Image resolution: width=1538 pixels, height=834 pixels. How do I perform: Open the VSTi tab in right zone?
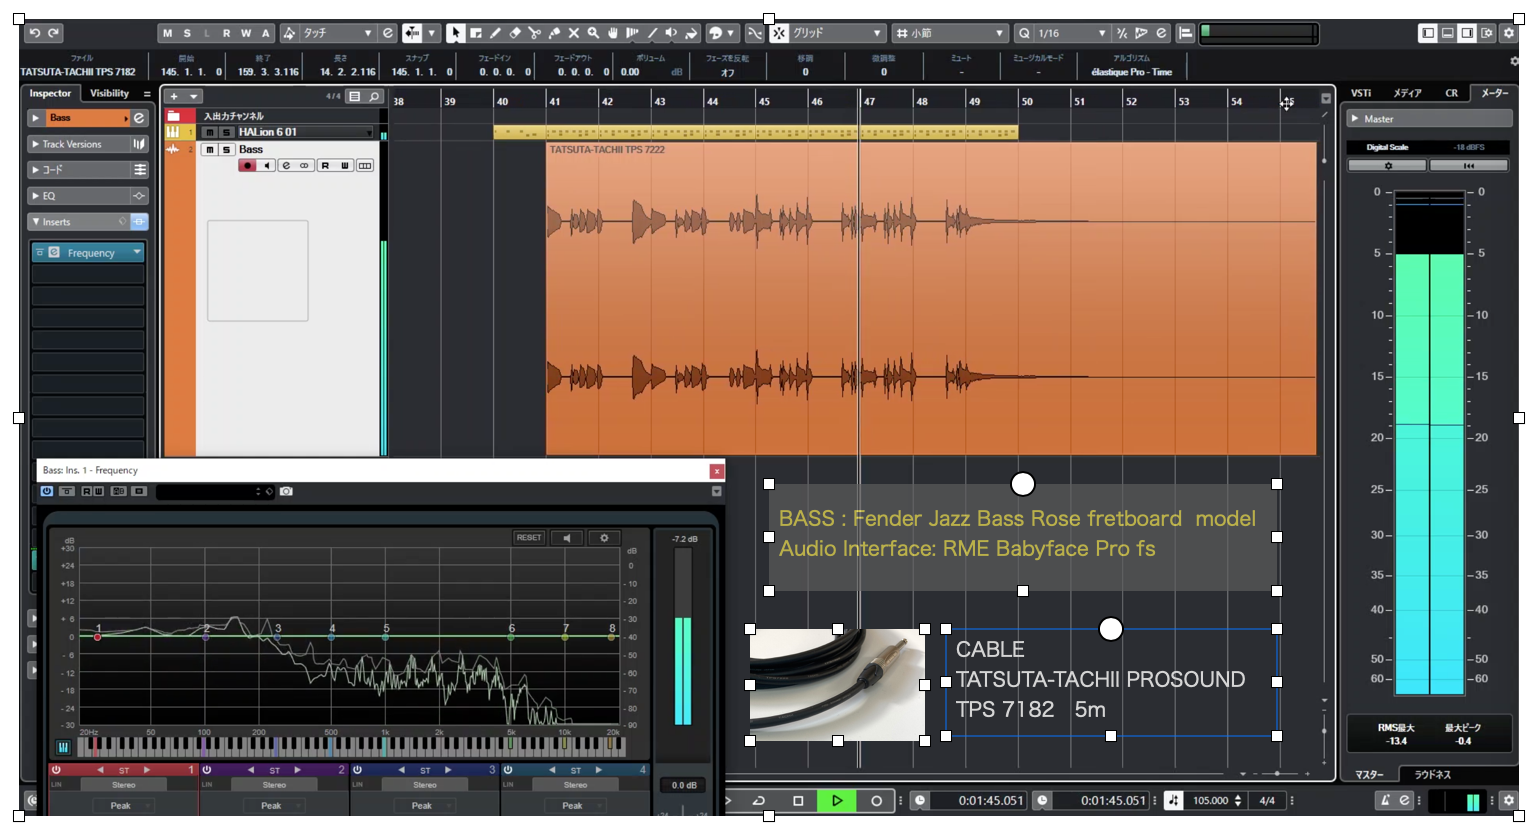[1361, 93]
